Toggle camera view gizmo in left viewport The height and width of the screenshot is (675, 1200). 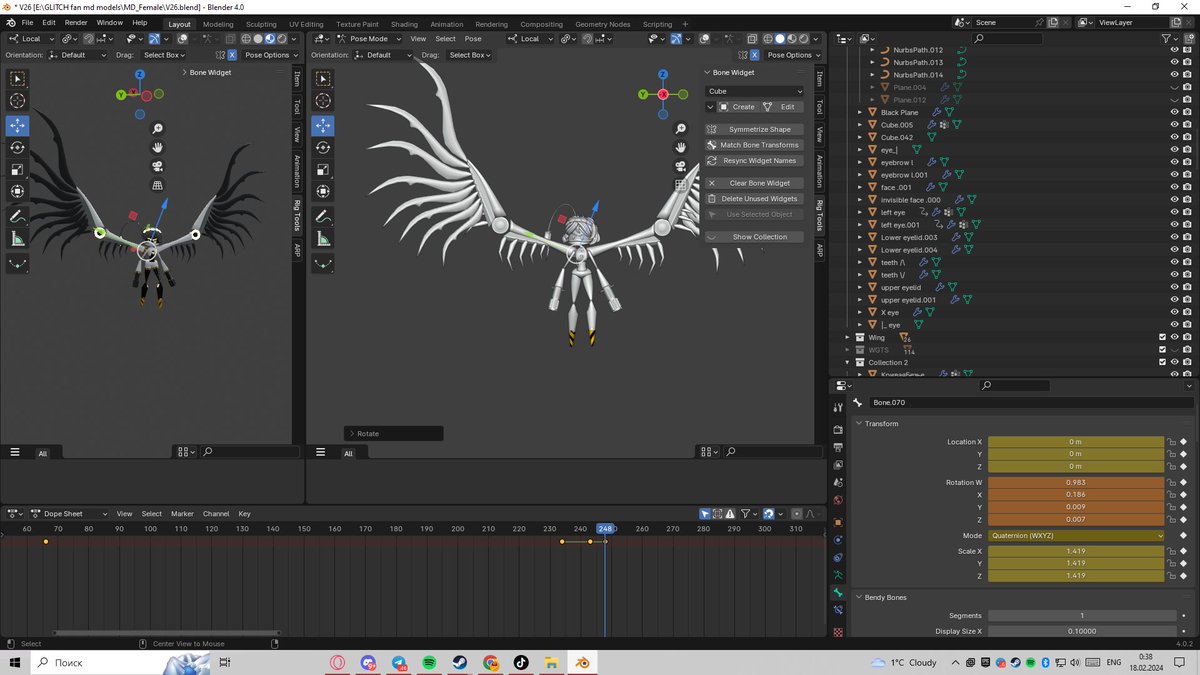tap(158, 166)
